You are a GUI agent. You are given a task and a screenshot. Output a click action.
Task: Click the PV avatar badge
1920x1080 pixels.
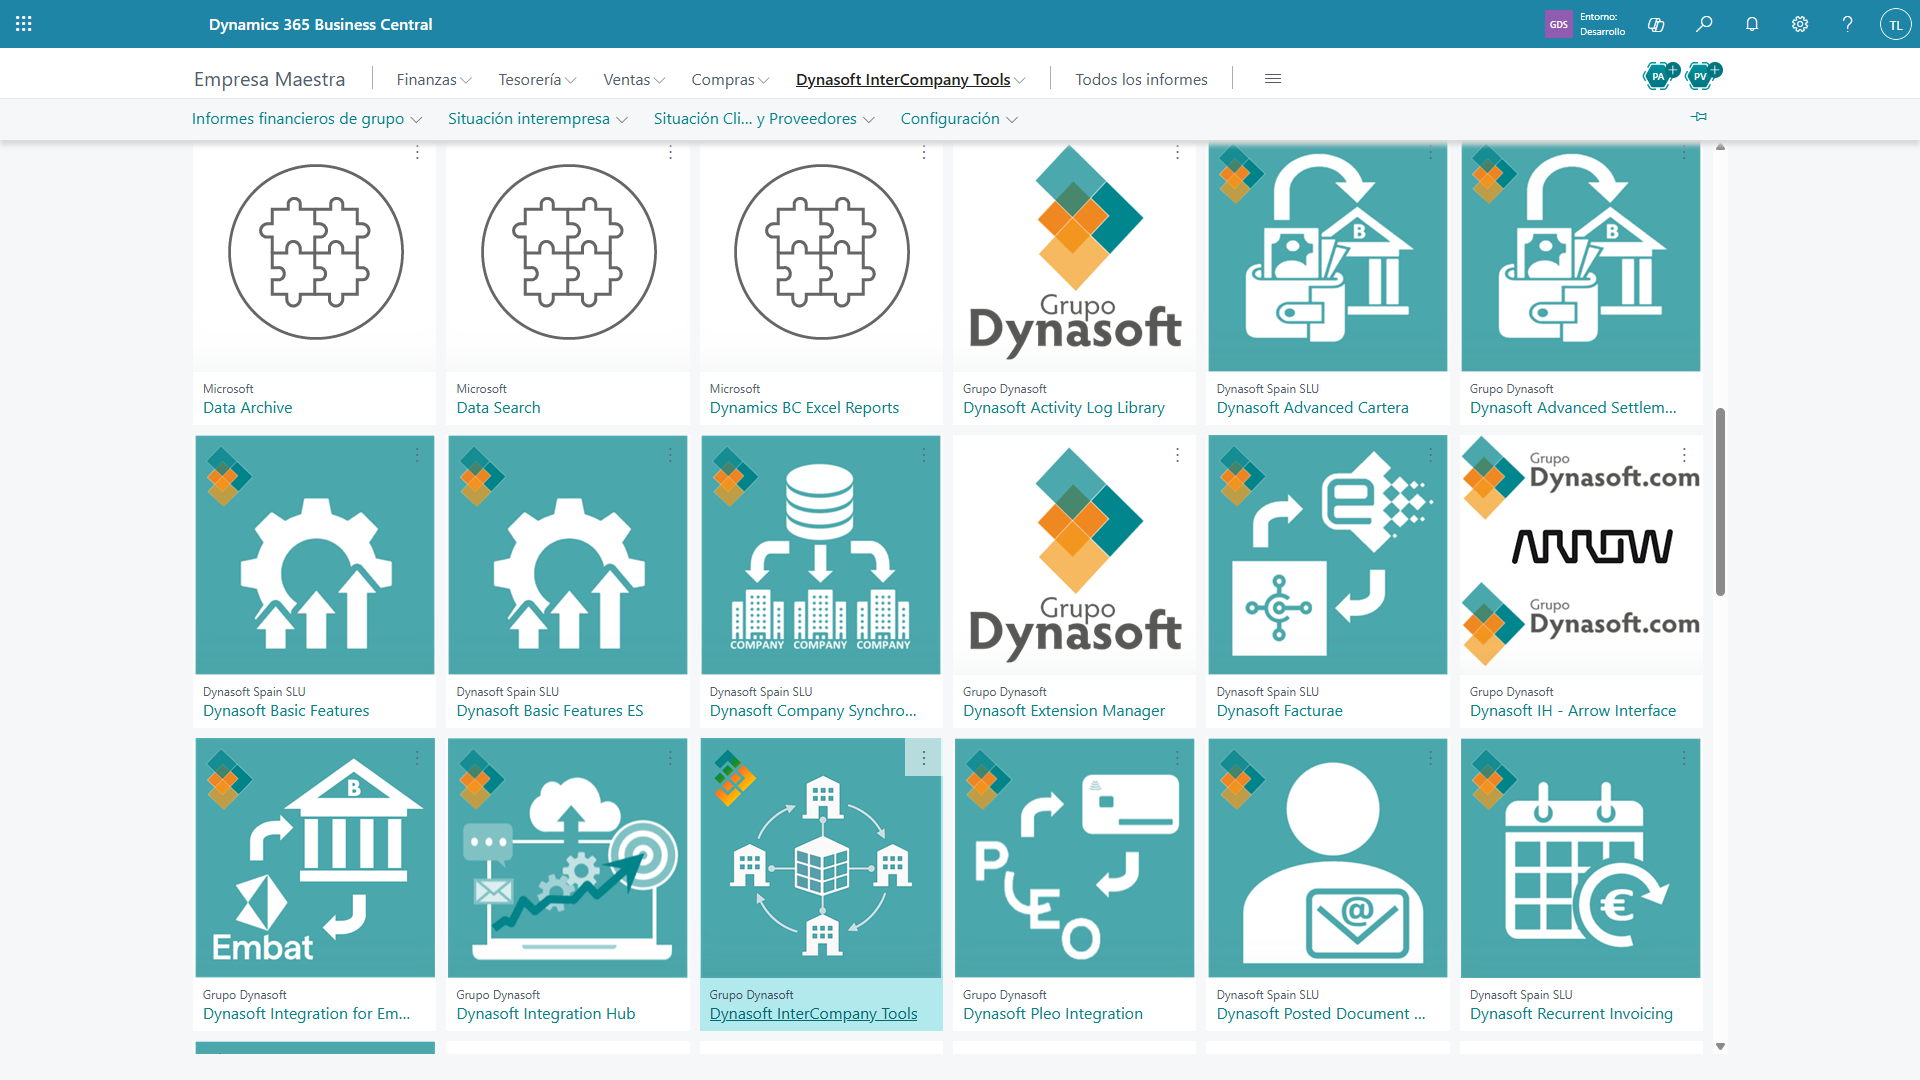pyautogui.click(x=1701, y=75)
